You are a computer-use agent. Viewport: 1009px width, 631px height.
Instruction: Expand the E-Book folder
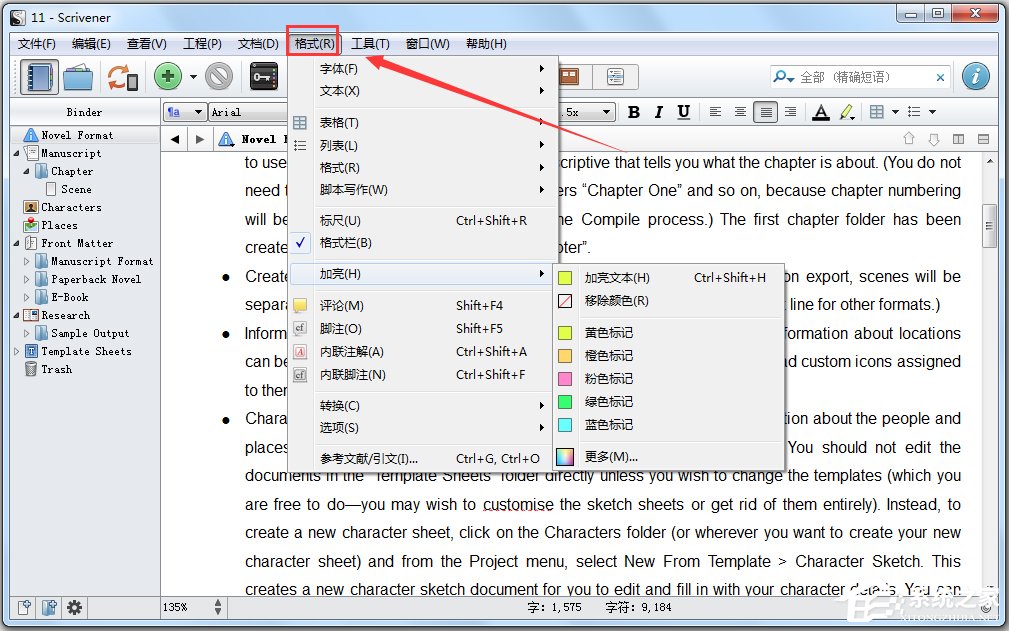[26, 297]
